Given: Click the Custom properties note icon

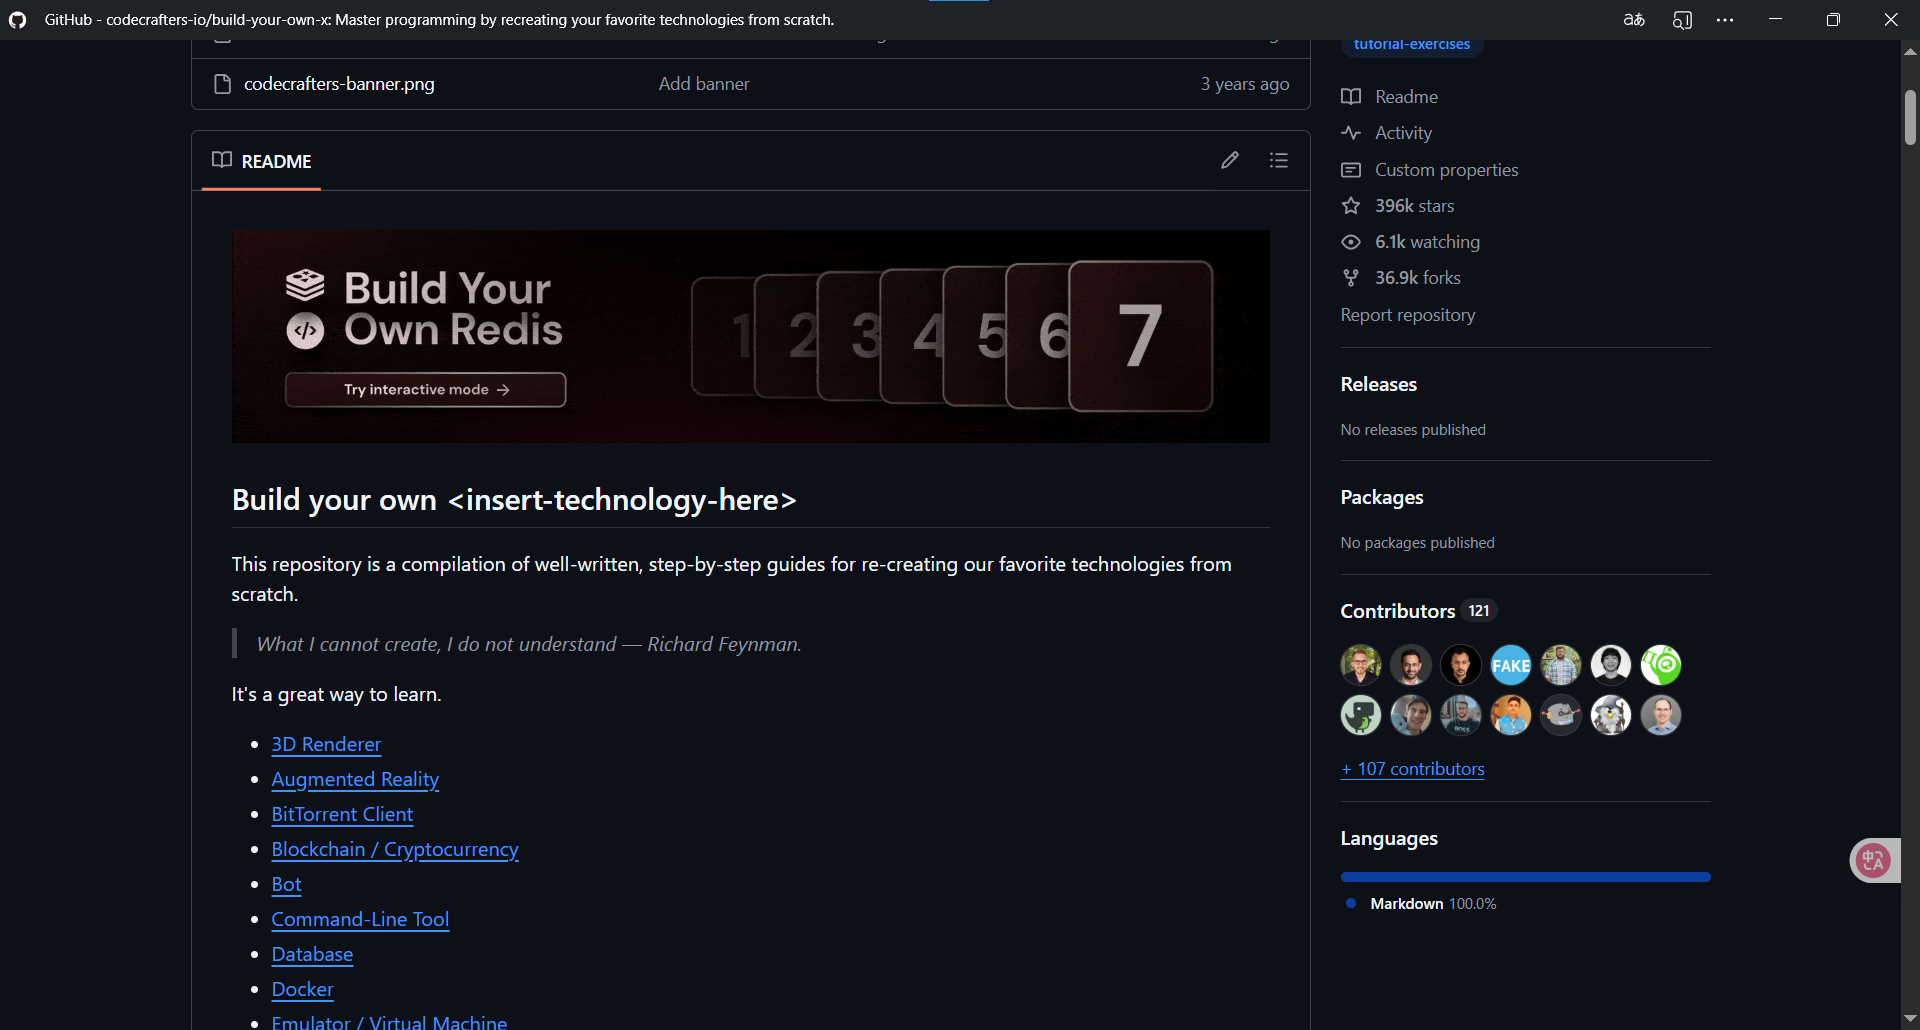Looking at the screenshot, I should click(1351, 170).
